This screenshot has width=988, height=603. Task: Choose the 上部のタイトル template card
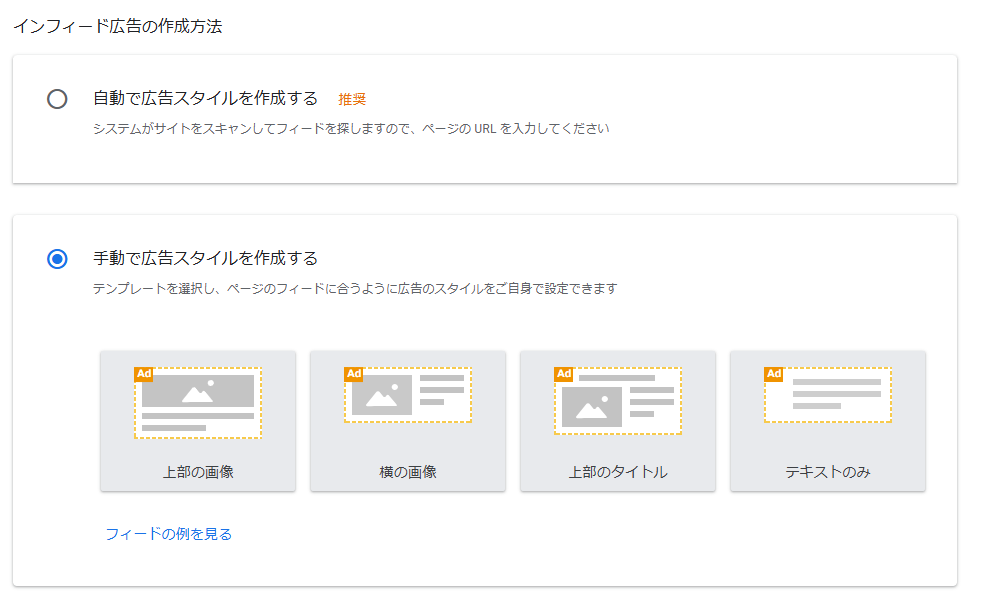pos(618,421)
